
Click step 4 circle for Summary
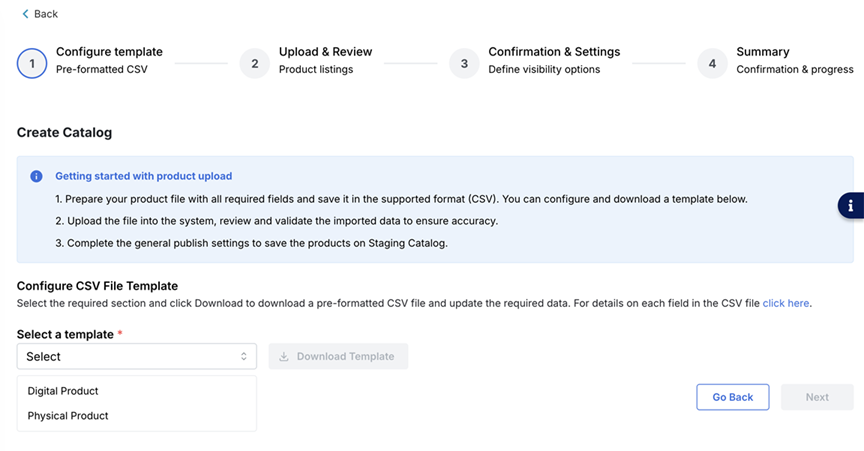tap(712, 63)
